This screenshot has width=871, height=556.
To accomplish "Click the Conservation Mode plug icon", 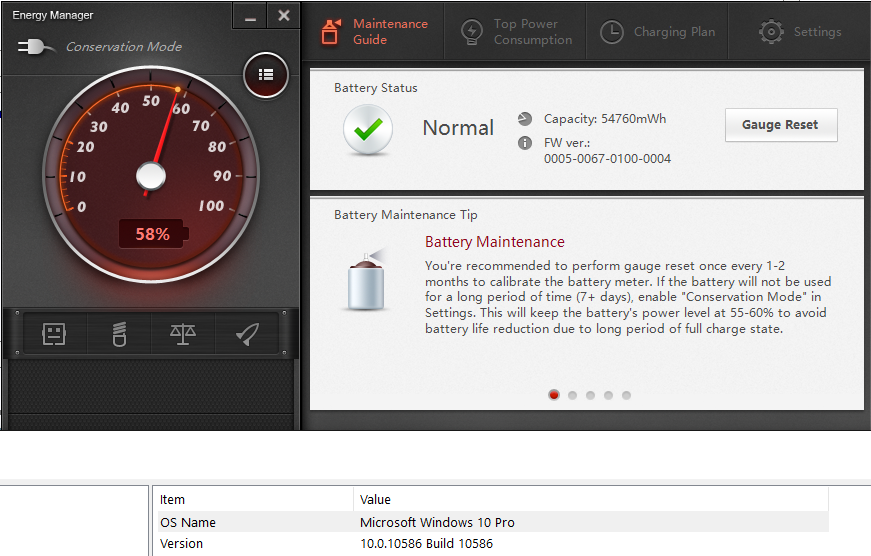I will [36, 47].
